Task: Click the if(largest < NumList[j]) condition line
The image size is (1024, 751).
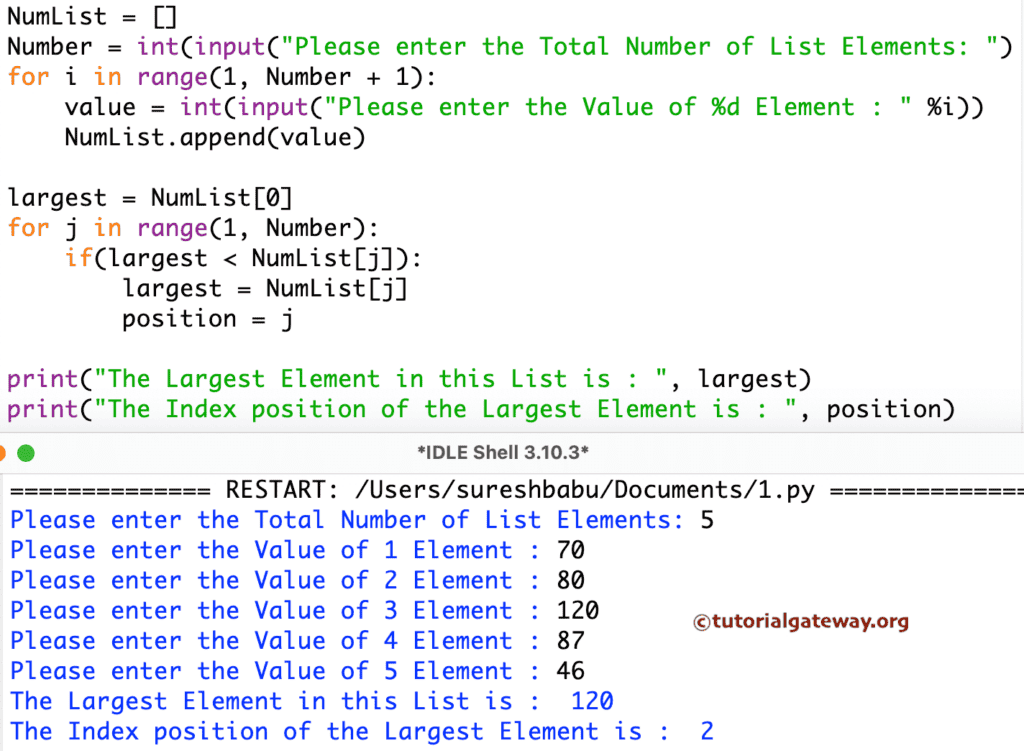Action: click(x=245, y=258)
